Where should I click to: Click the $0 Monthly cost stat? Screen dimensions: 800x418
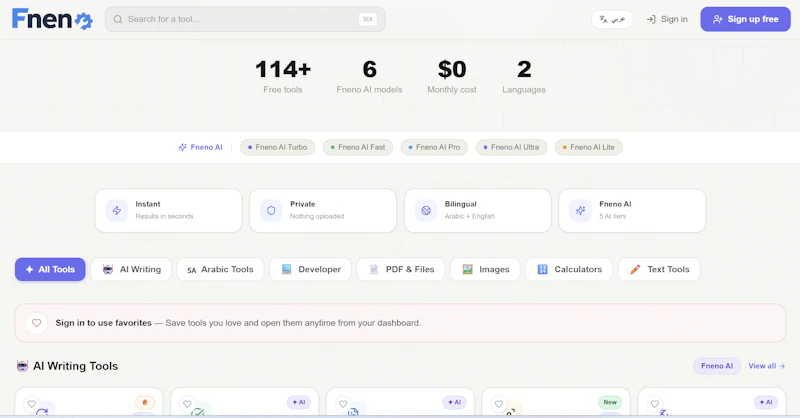(452, 76)
